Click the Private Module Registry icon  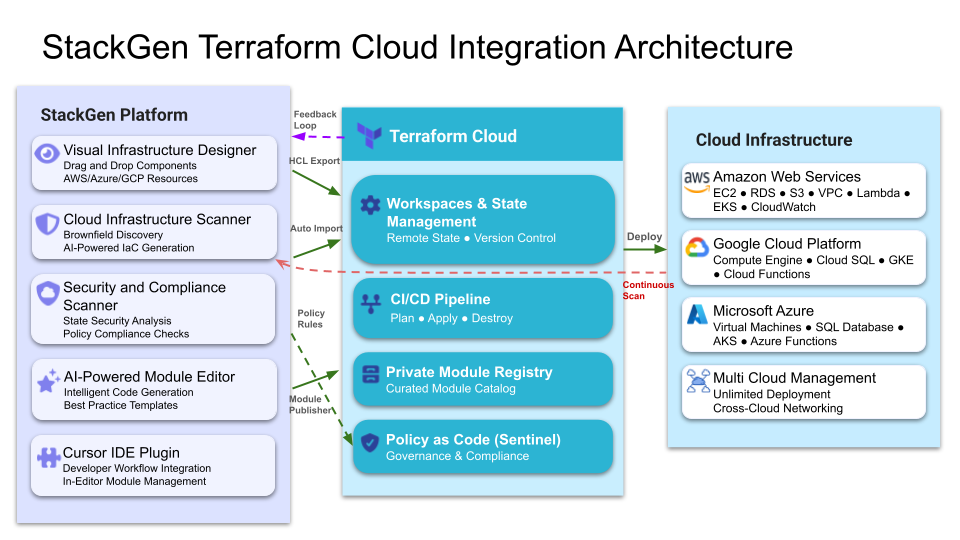[x=370, y=373]
